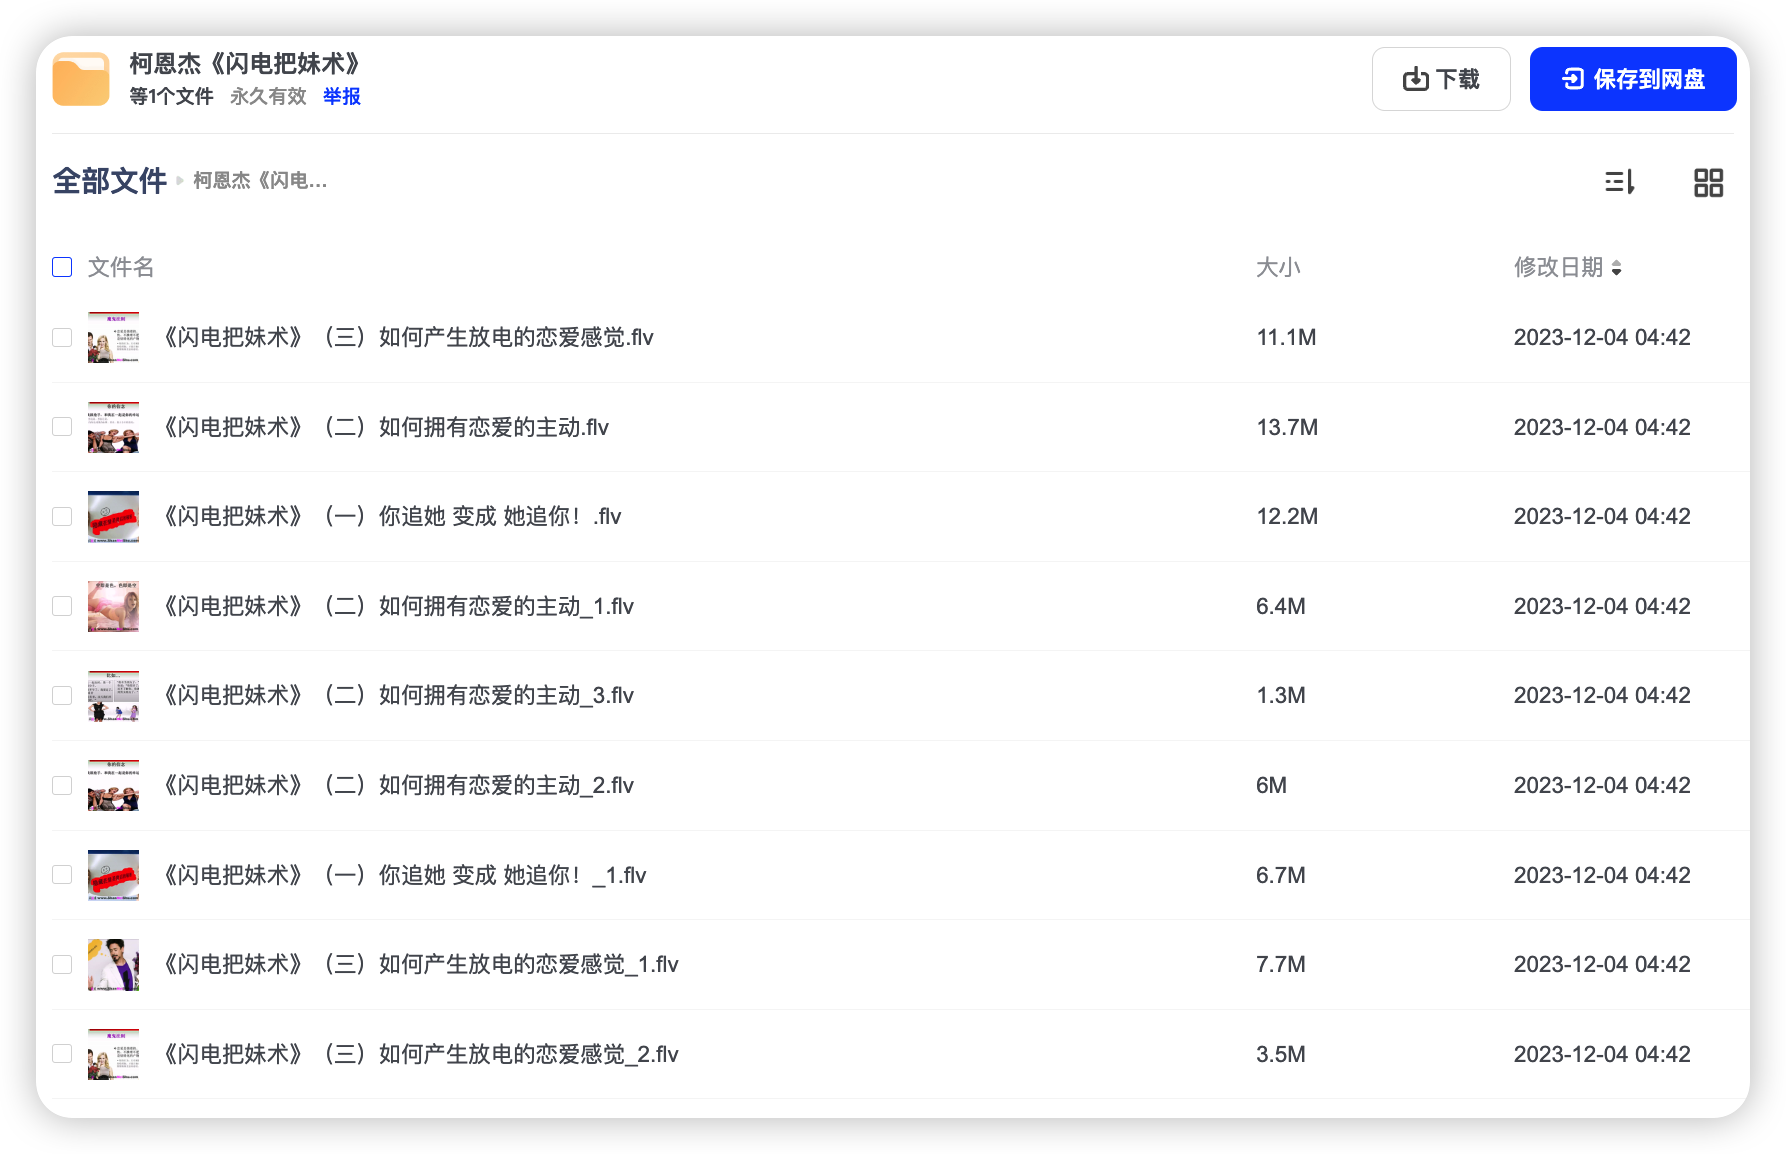This screenshot has width=1786, height=1154.
Task: Open file name 如何拥有恋爱的主动_2.flv
Action: tap(397, 785)
